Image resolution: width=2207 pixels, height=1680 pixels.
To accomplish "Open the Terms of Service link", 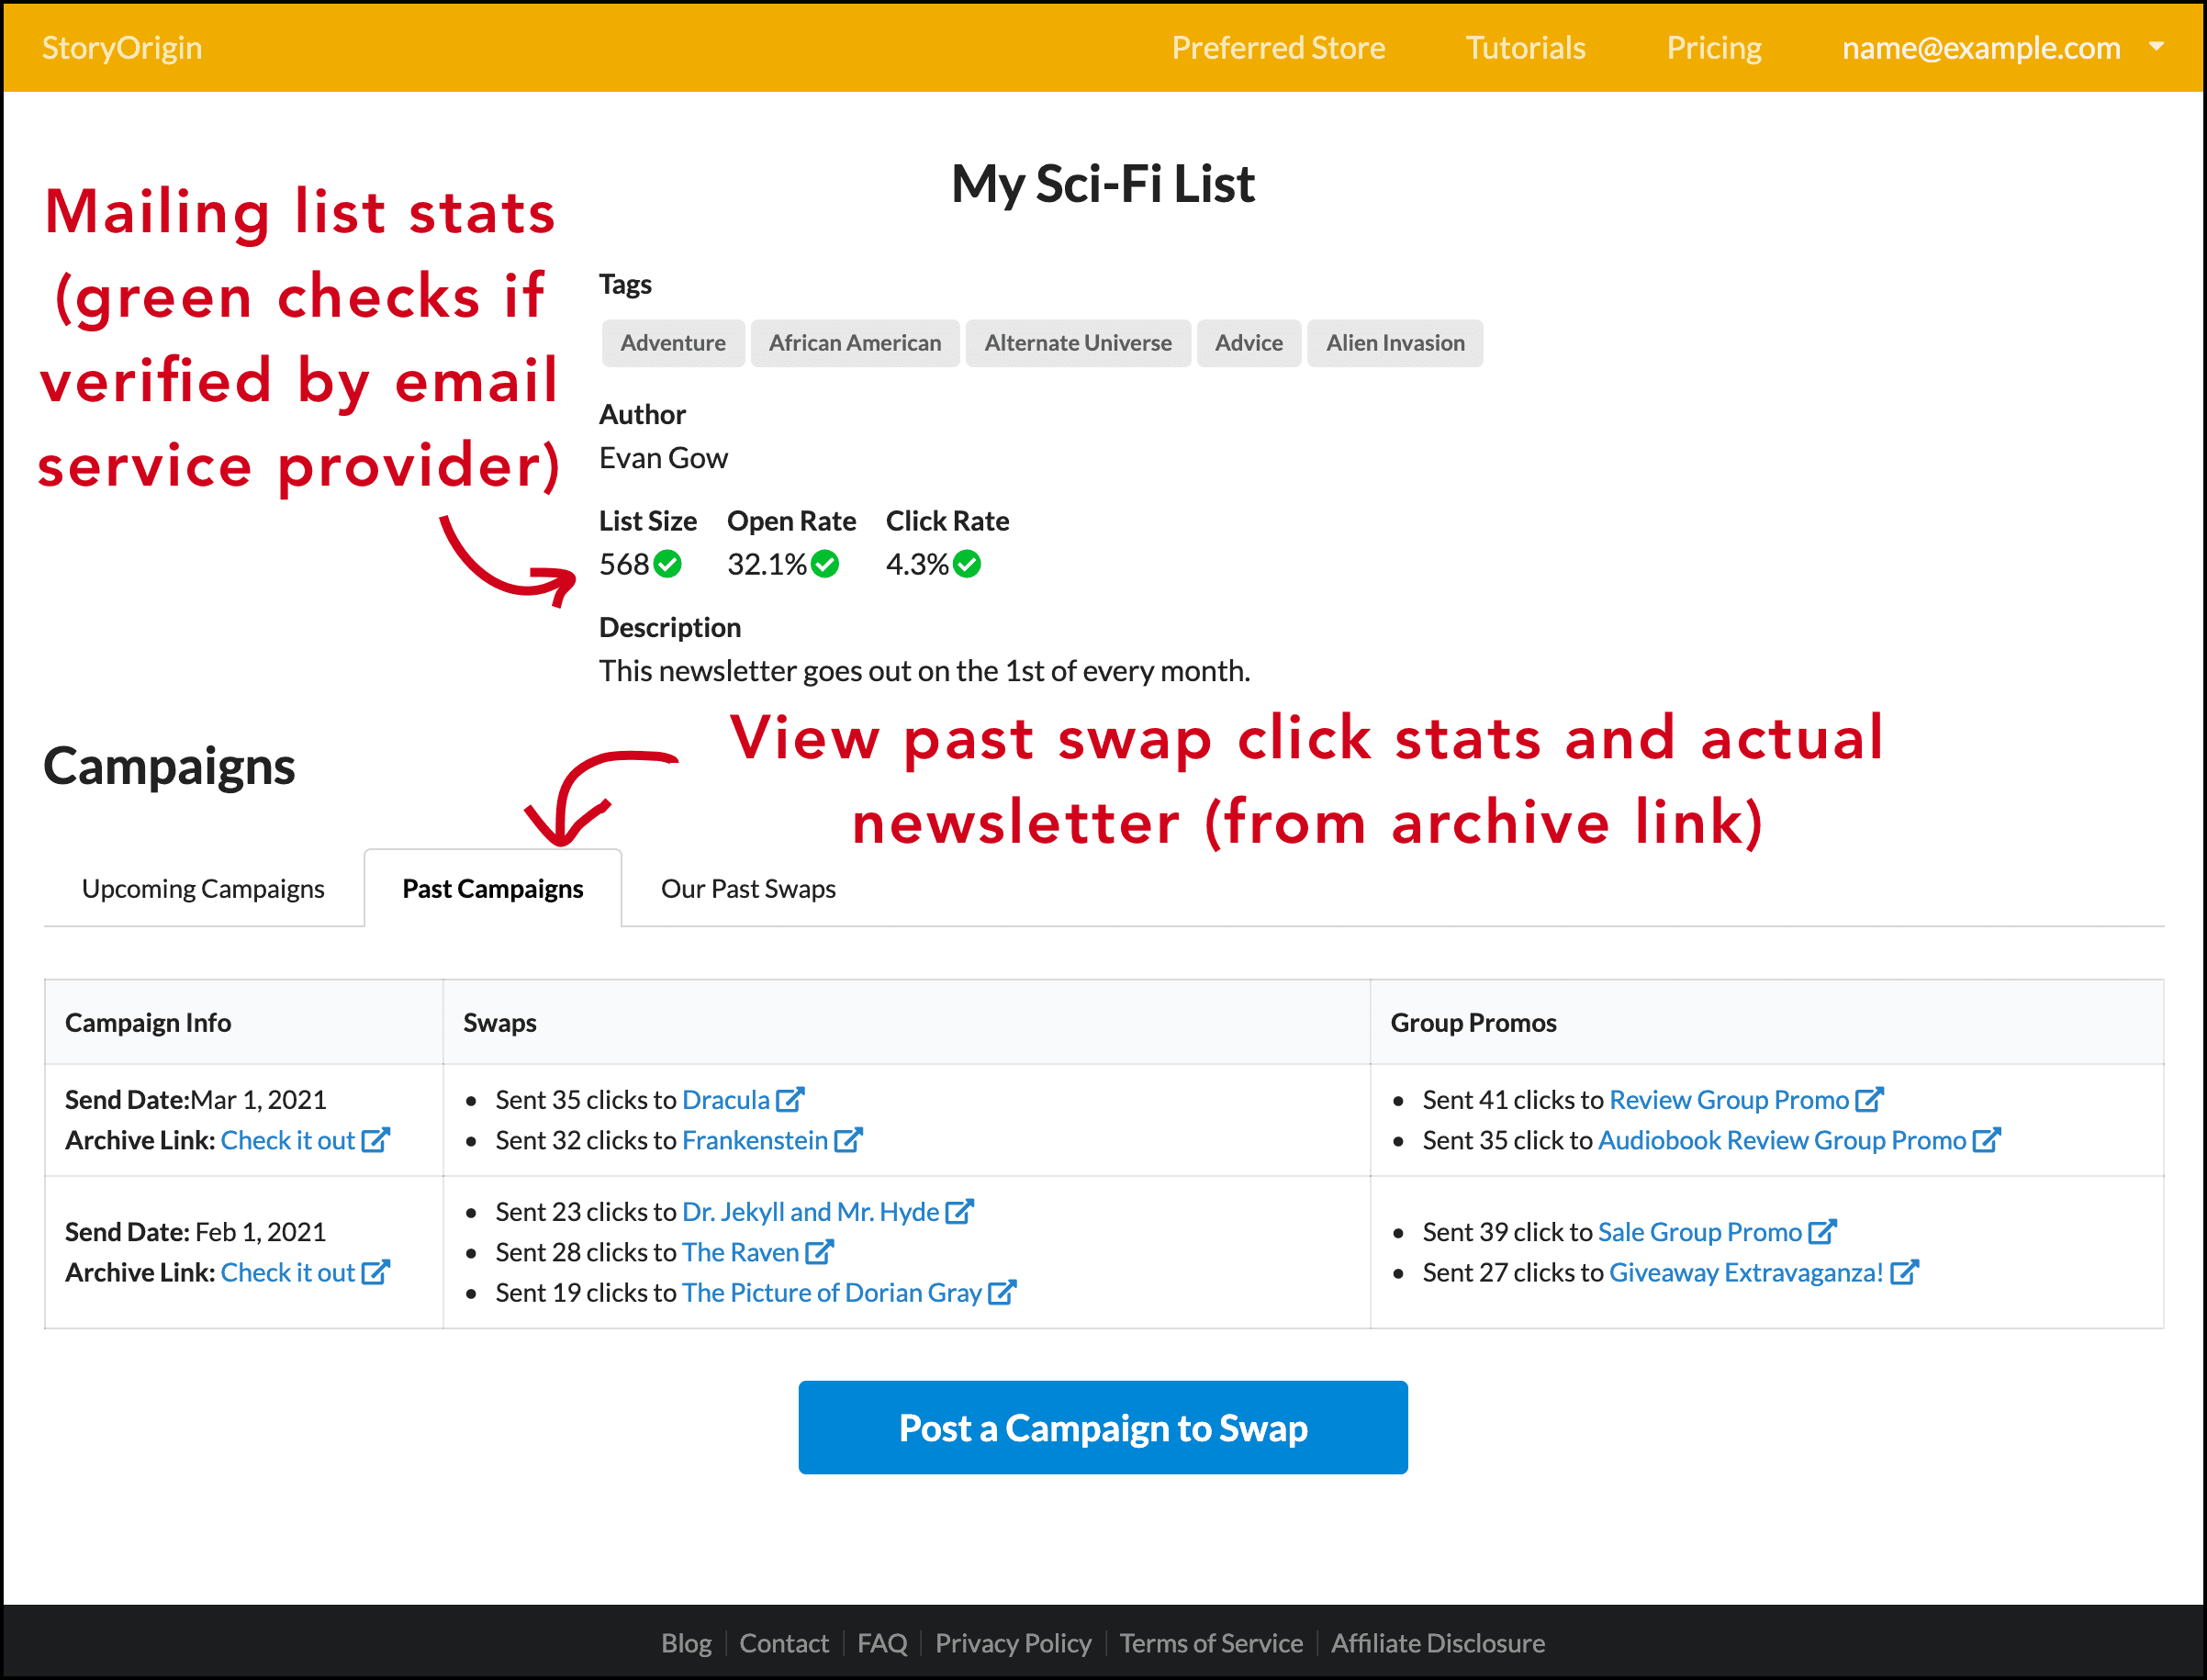I will (x=1211, y=1643).
